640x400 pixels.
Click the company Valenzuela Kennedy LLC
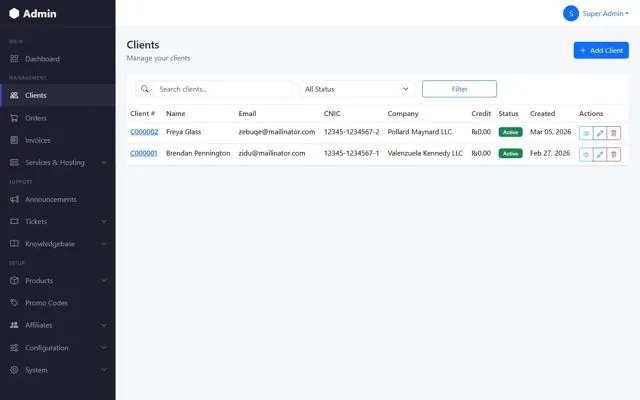pyautogui.click(x=425, y=153)
